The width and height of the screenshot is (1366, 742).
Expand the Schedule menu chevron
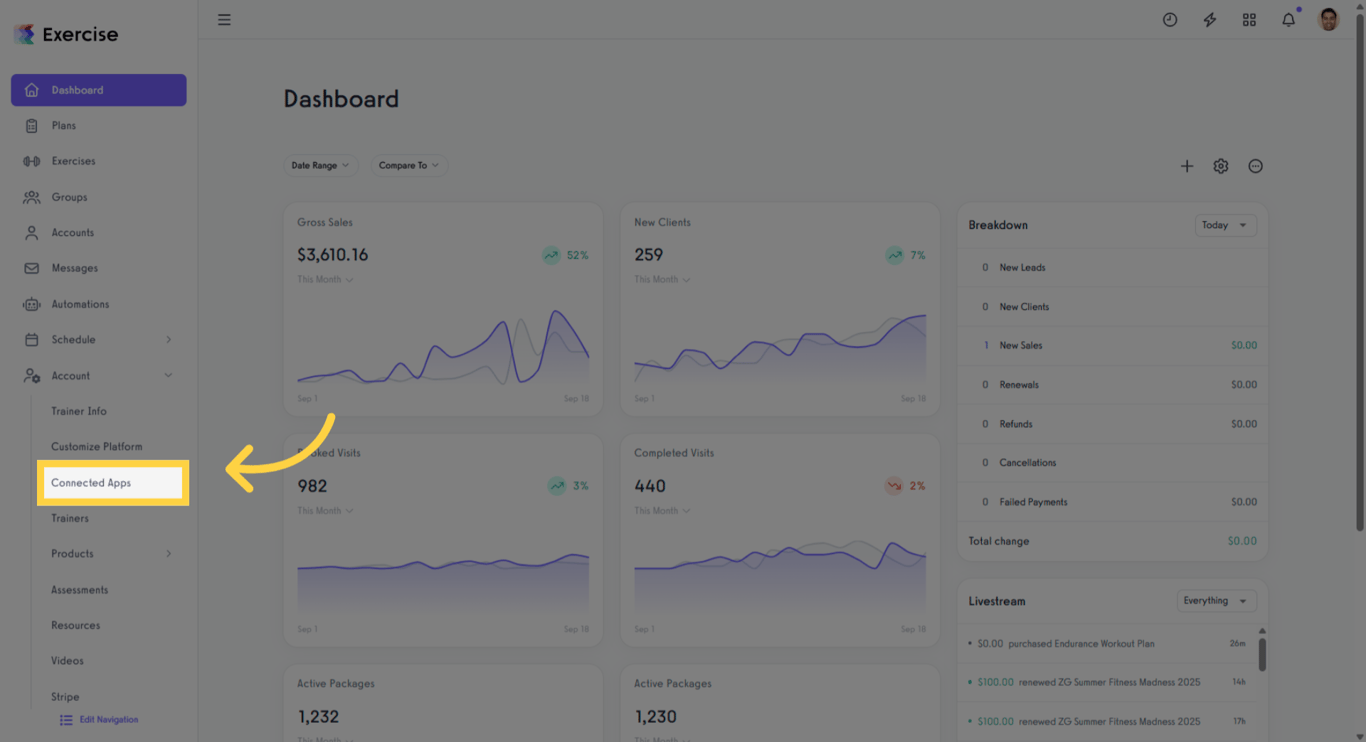(x=168, y=340)
